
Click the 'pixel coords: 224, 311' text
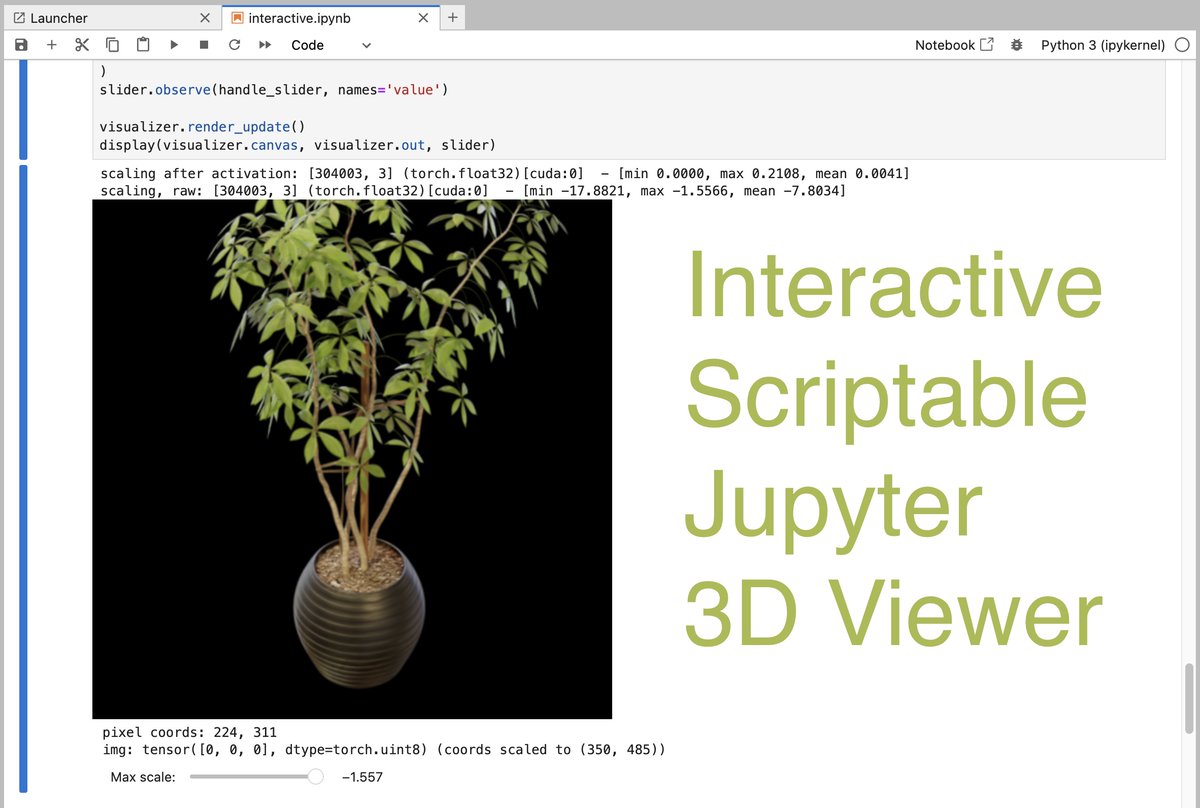click(x=190, y=732)
